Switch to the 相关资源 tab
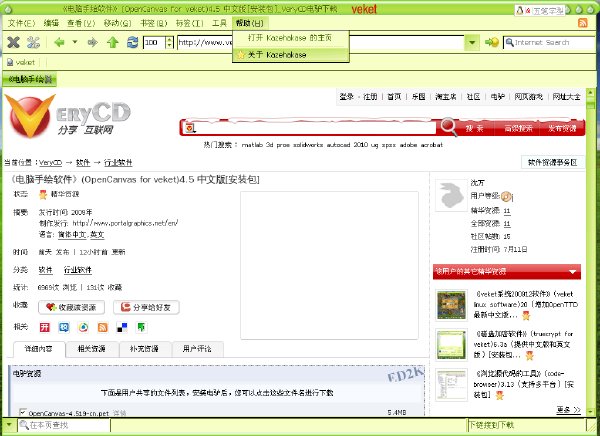Viewport: 600px width, 436px height. point(92,349)
